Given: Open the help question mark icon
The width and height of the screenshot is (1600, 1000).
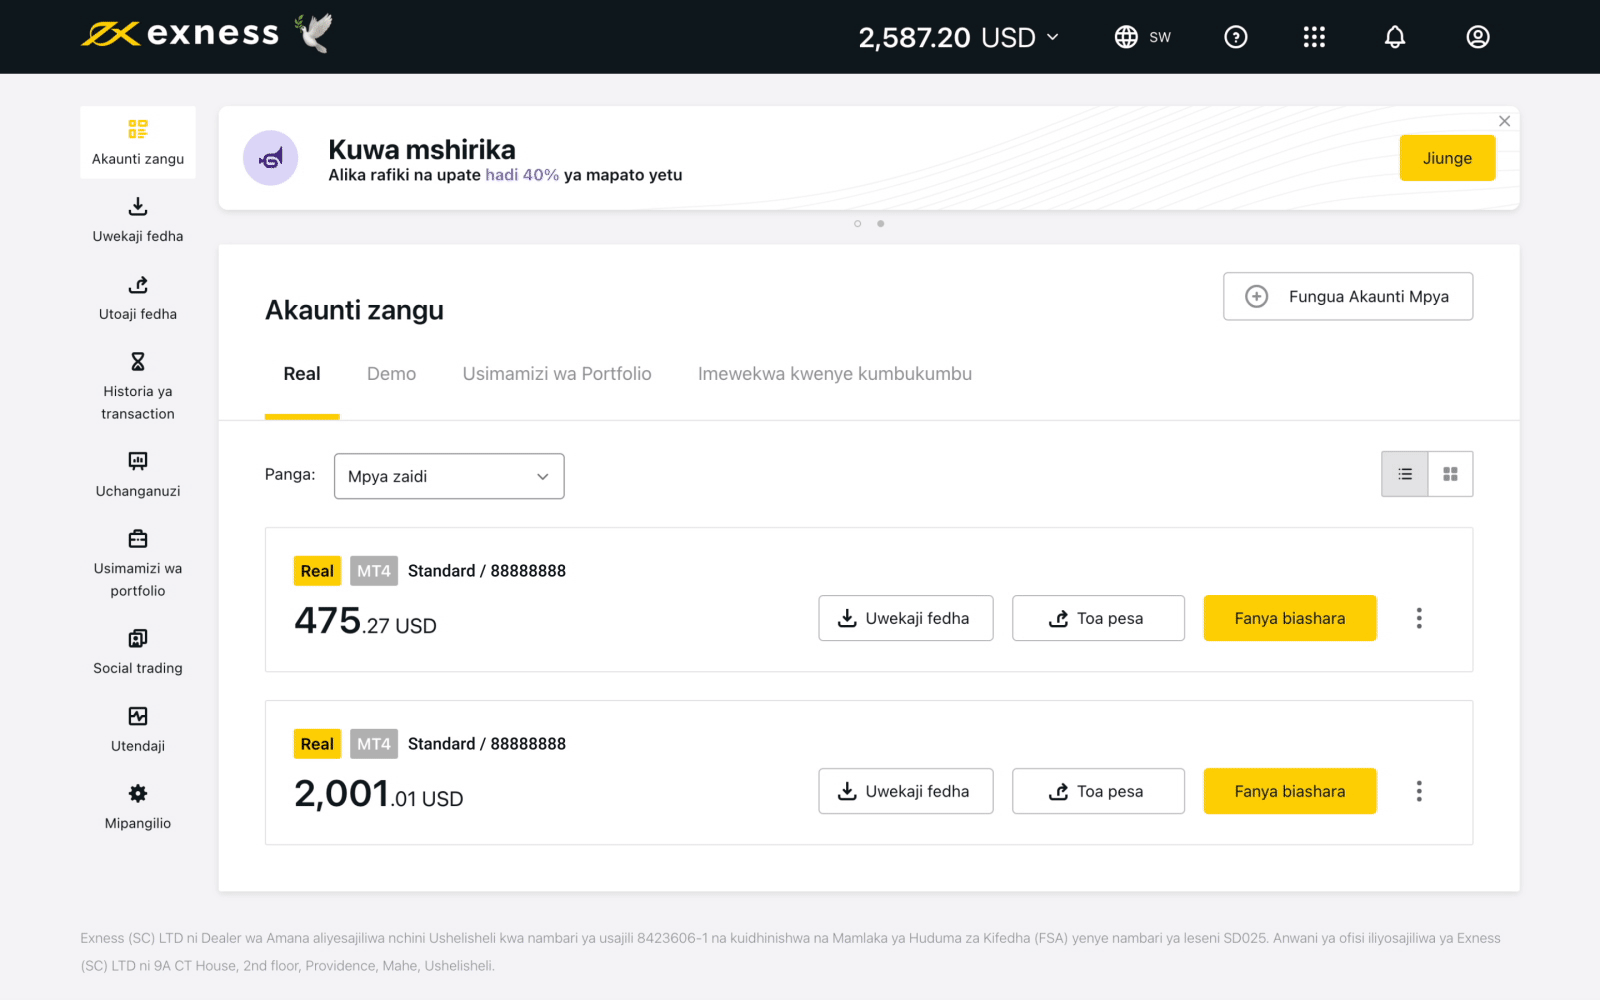Looking at the screenshot, I should 1236,37.
